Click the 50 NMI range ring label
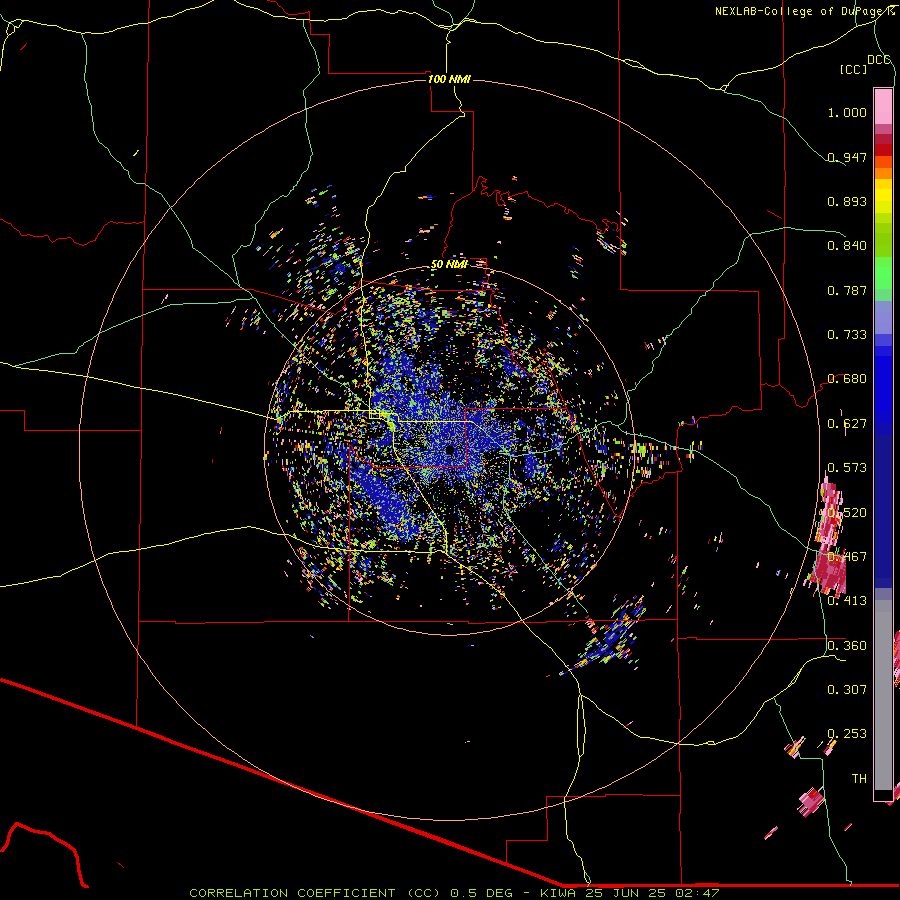Screen dimensions: 900x900 click(x=449, y=265)
